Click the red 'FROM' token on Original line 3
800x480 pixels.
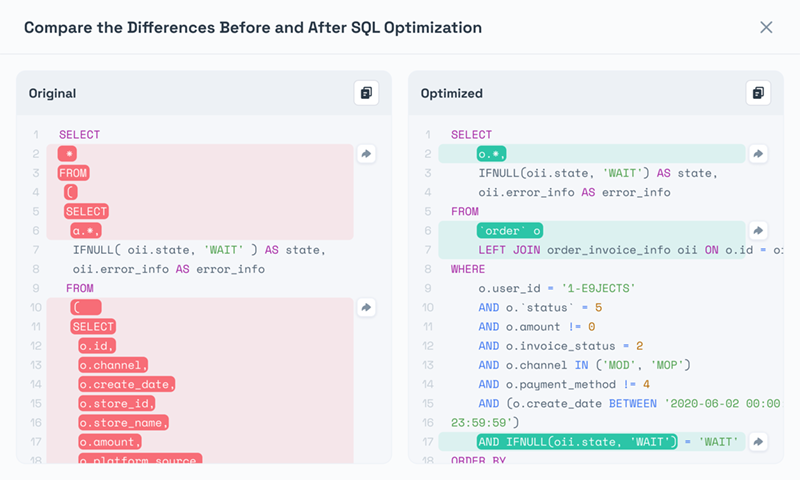(x=74, y=173)
